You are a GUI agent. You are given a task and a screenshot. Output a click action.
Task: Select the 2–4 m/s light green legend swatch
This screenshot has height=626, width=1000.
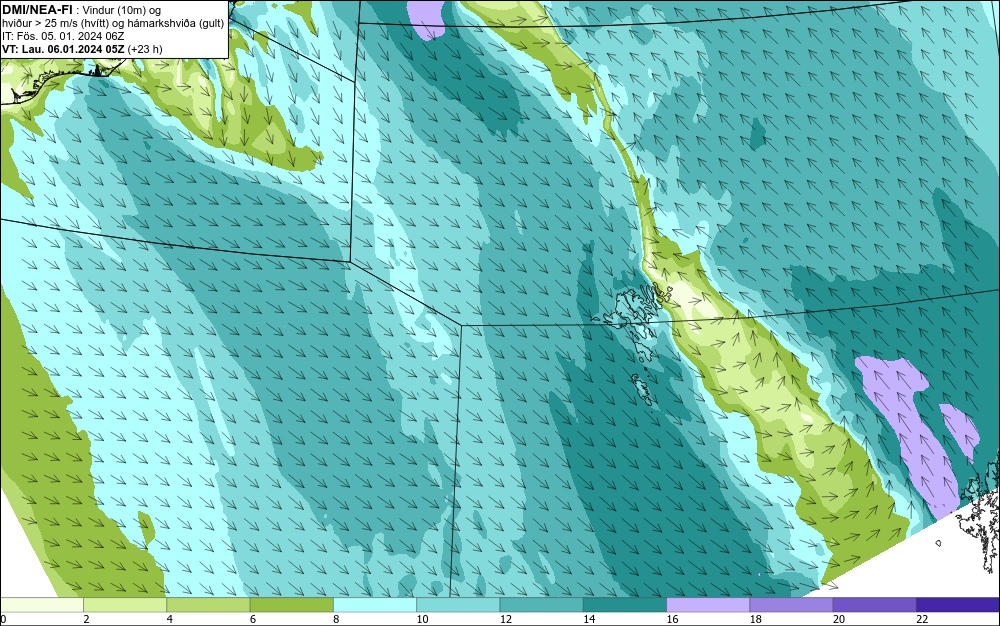click(x=125, y=604)
